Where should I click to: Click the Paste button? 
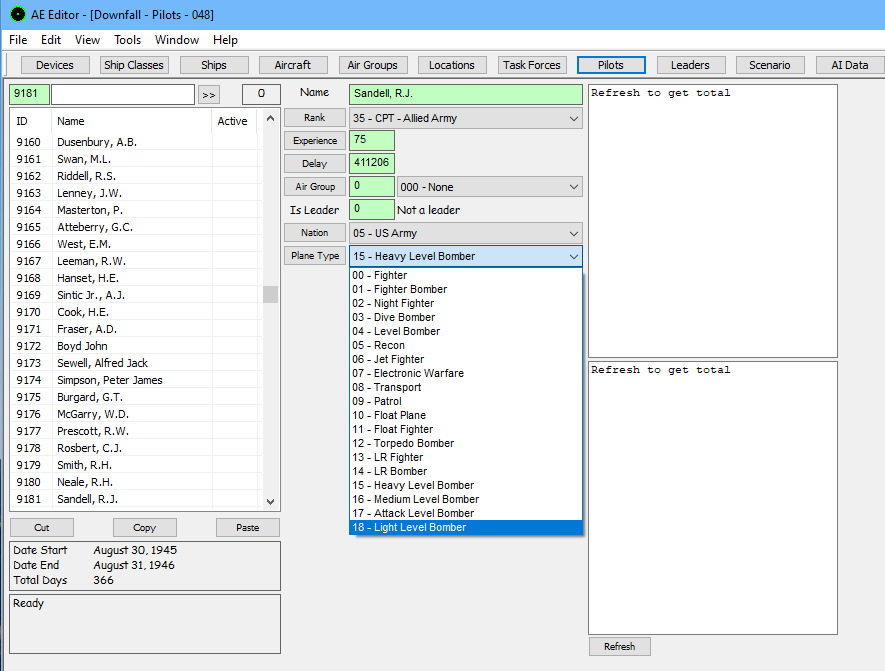248,528
